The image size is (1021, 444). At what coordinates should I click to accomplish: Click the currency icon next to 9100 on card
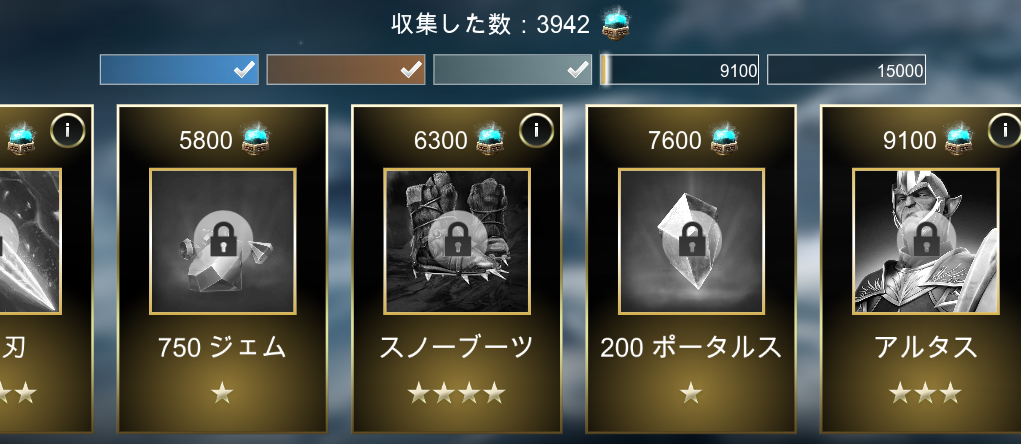point(959,139)
